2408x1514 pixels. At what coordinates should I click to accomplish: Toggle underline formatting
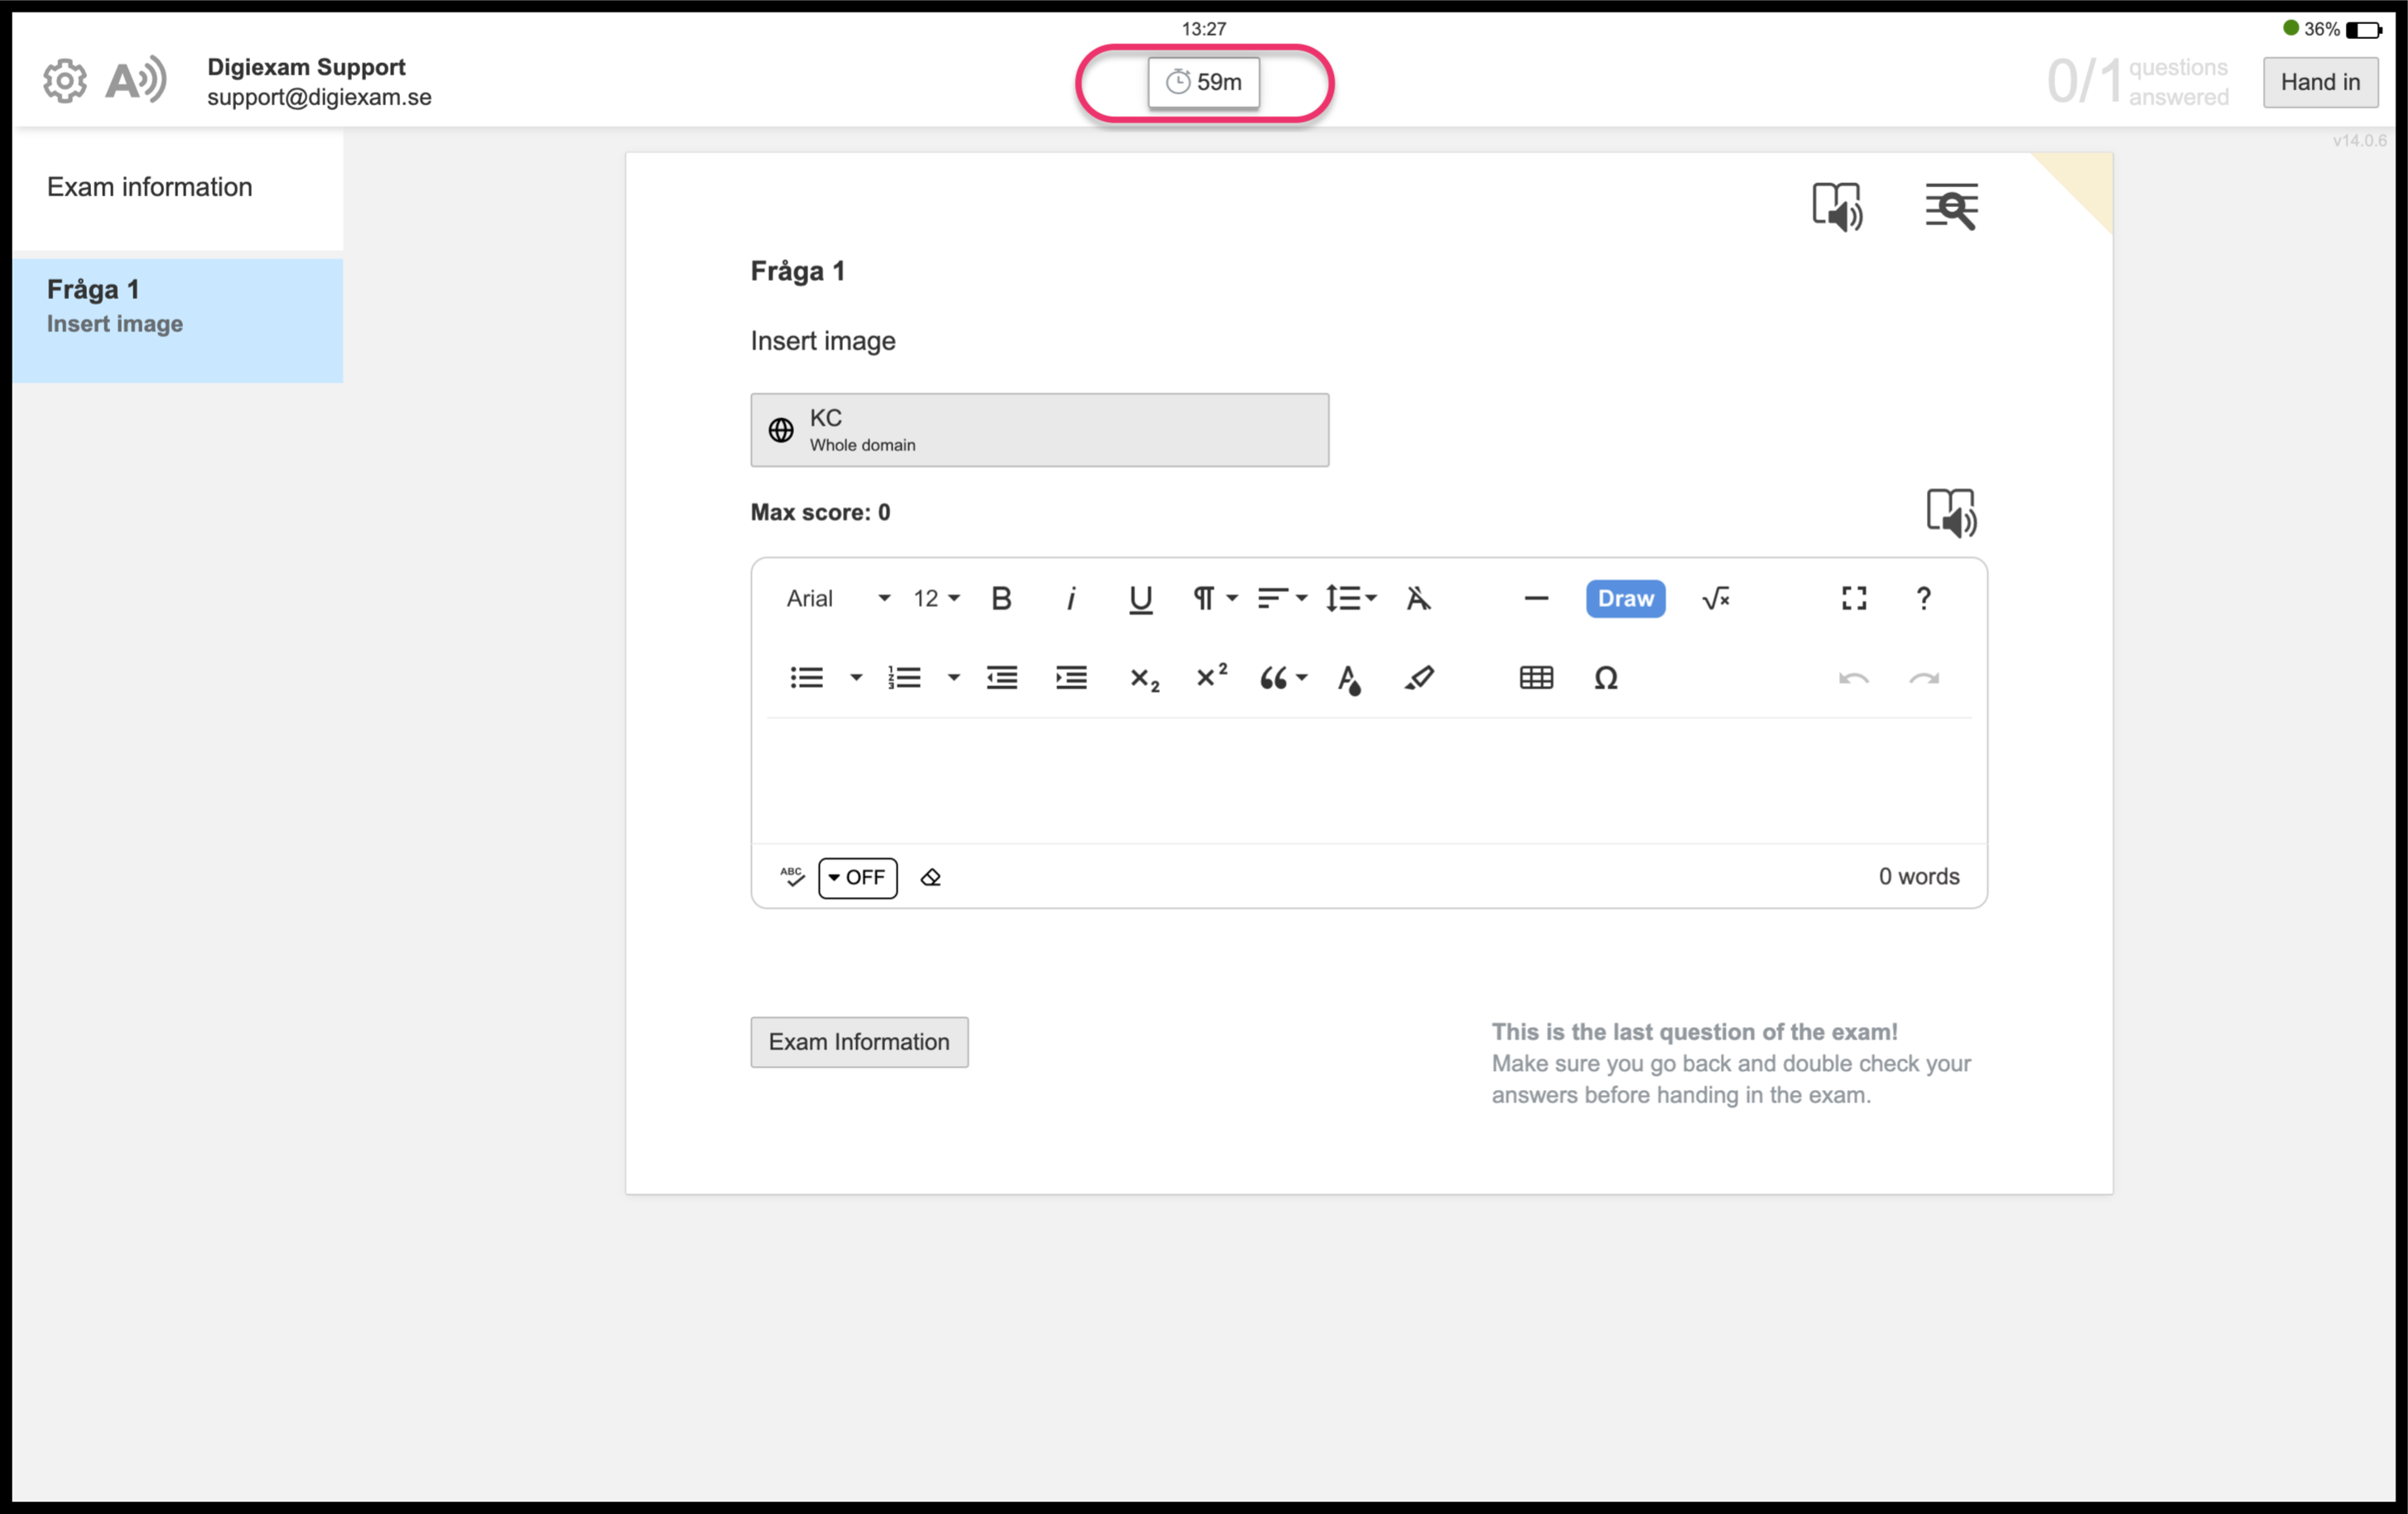click(1140, 598)
